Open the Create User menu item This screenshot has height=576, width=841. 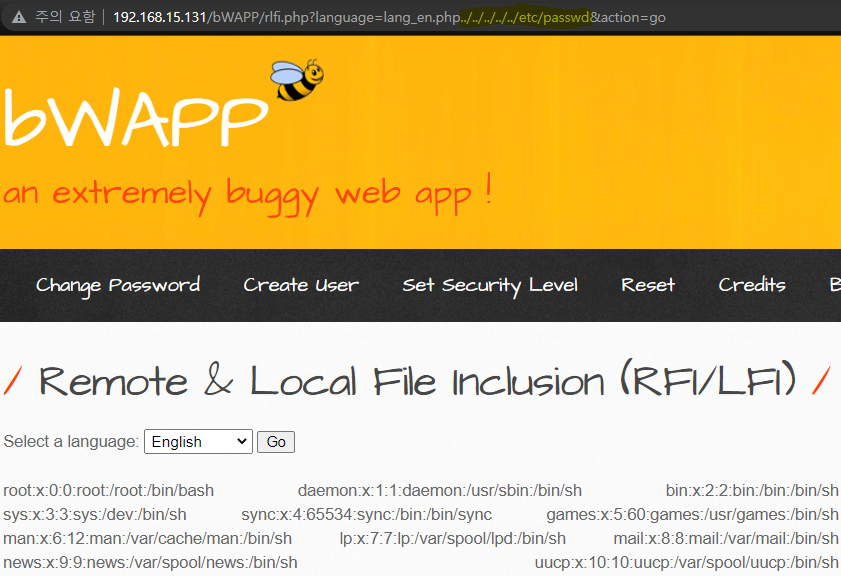(301, 285)
